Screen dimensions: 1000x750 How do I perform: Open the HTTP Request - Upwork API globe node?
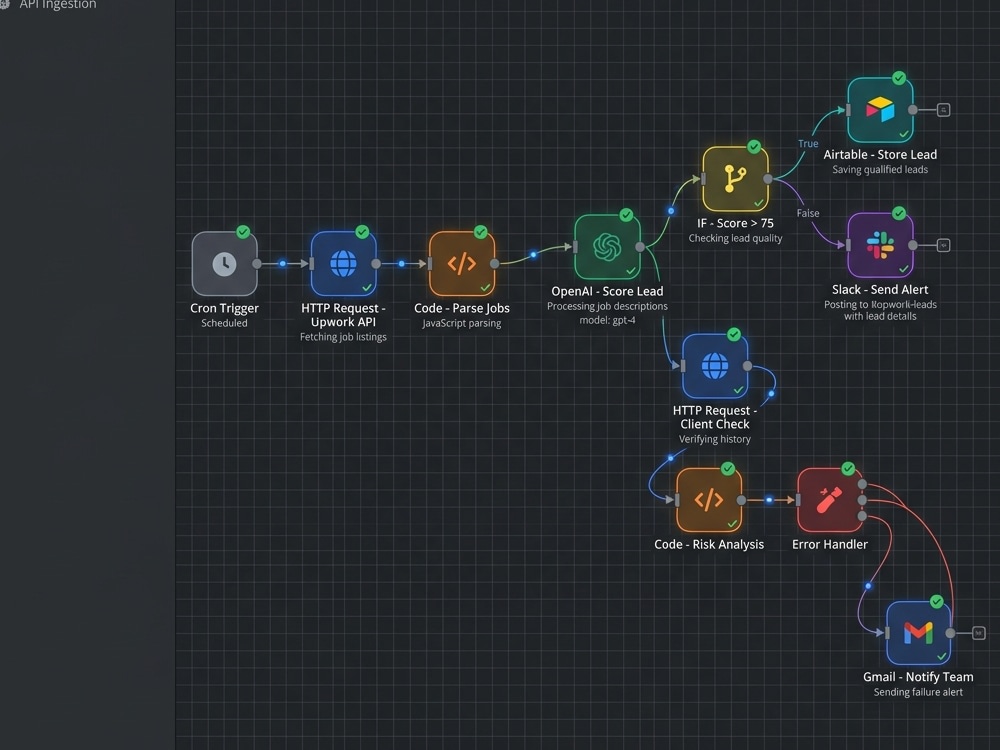click(x=343, y=263)
